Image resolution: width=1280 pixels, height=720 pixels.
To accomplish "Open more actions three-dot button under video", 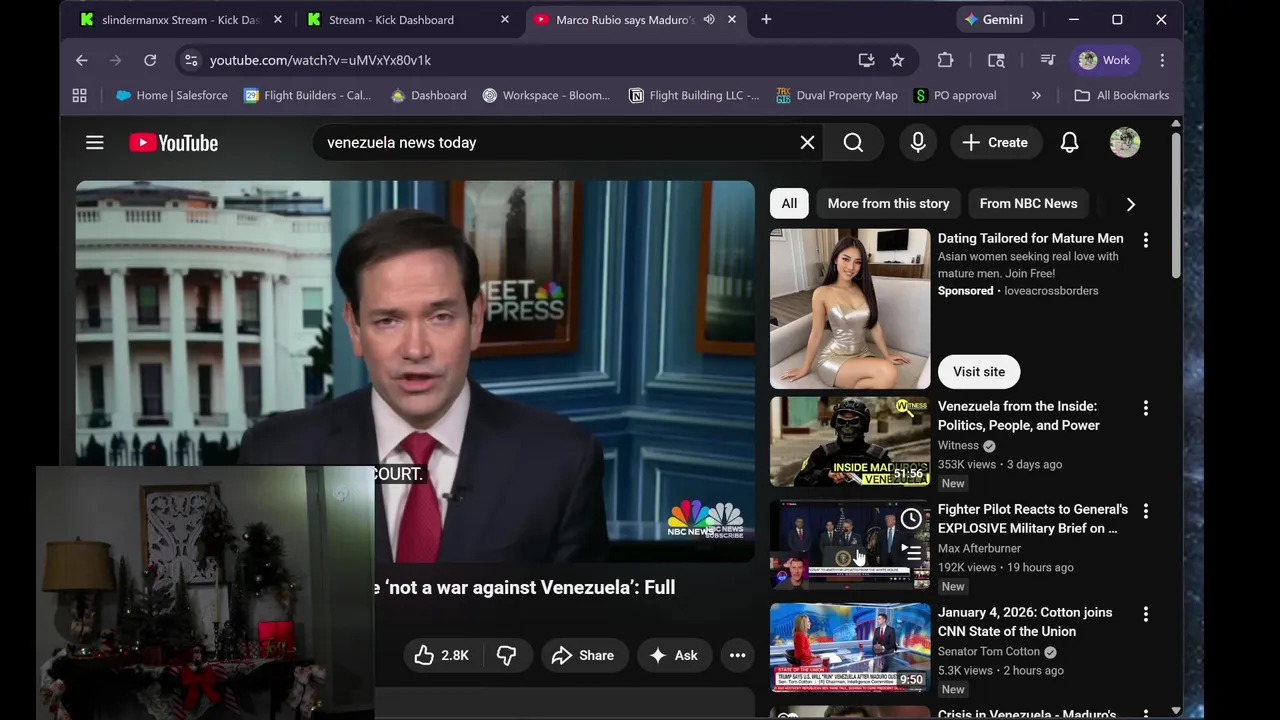I will coord(737,655).
